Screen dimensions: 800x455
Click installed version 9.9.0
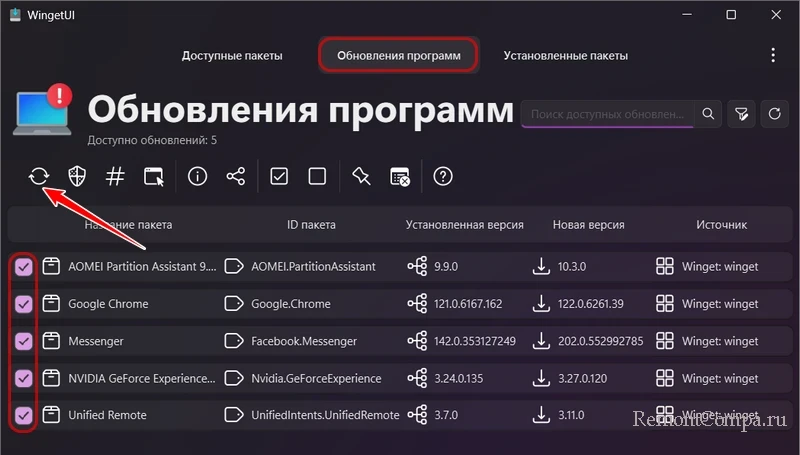click(445, 266)
